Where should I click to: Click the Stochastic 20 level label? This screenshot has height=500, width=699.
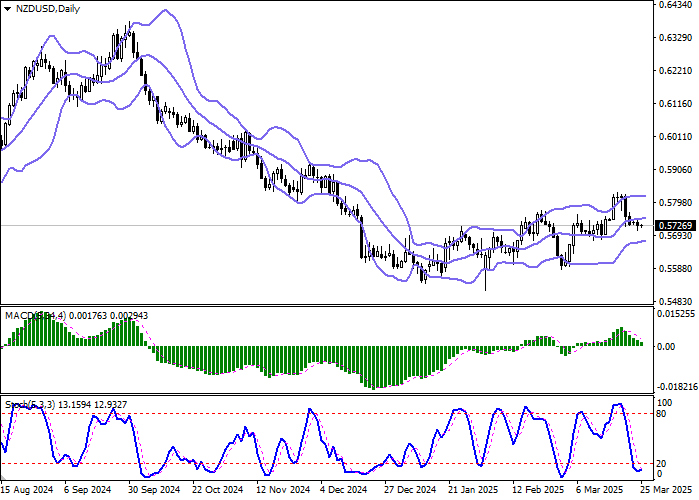[659, 463]
